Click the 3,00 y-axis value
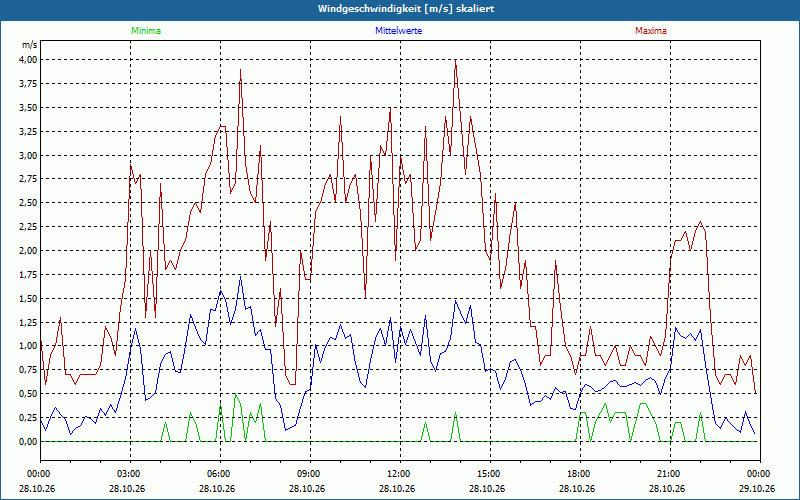This screenshot has height=500, width=800. pyautogui.click(x=28, y=156)
